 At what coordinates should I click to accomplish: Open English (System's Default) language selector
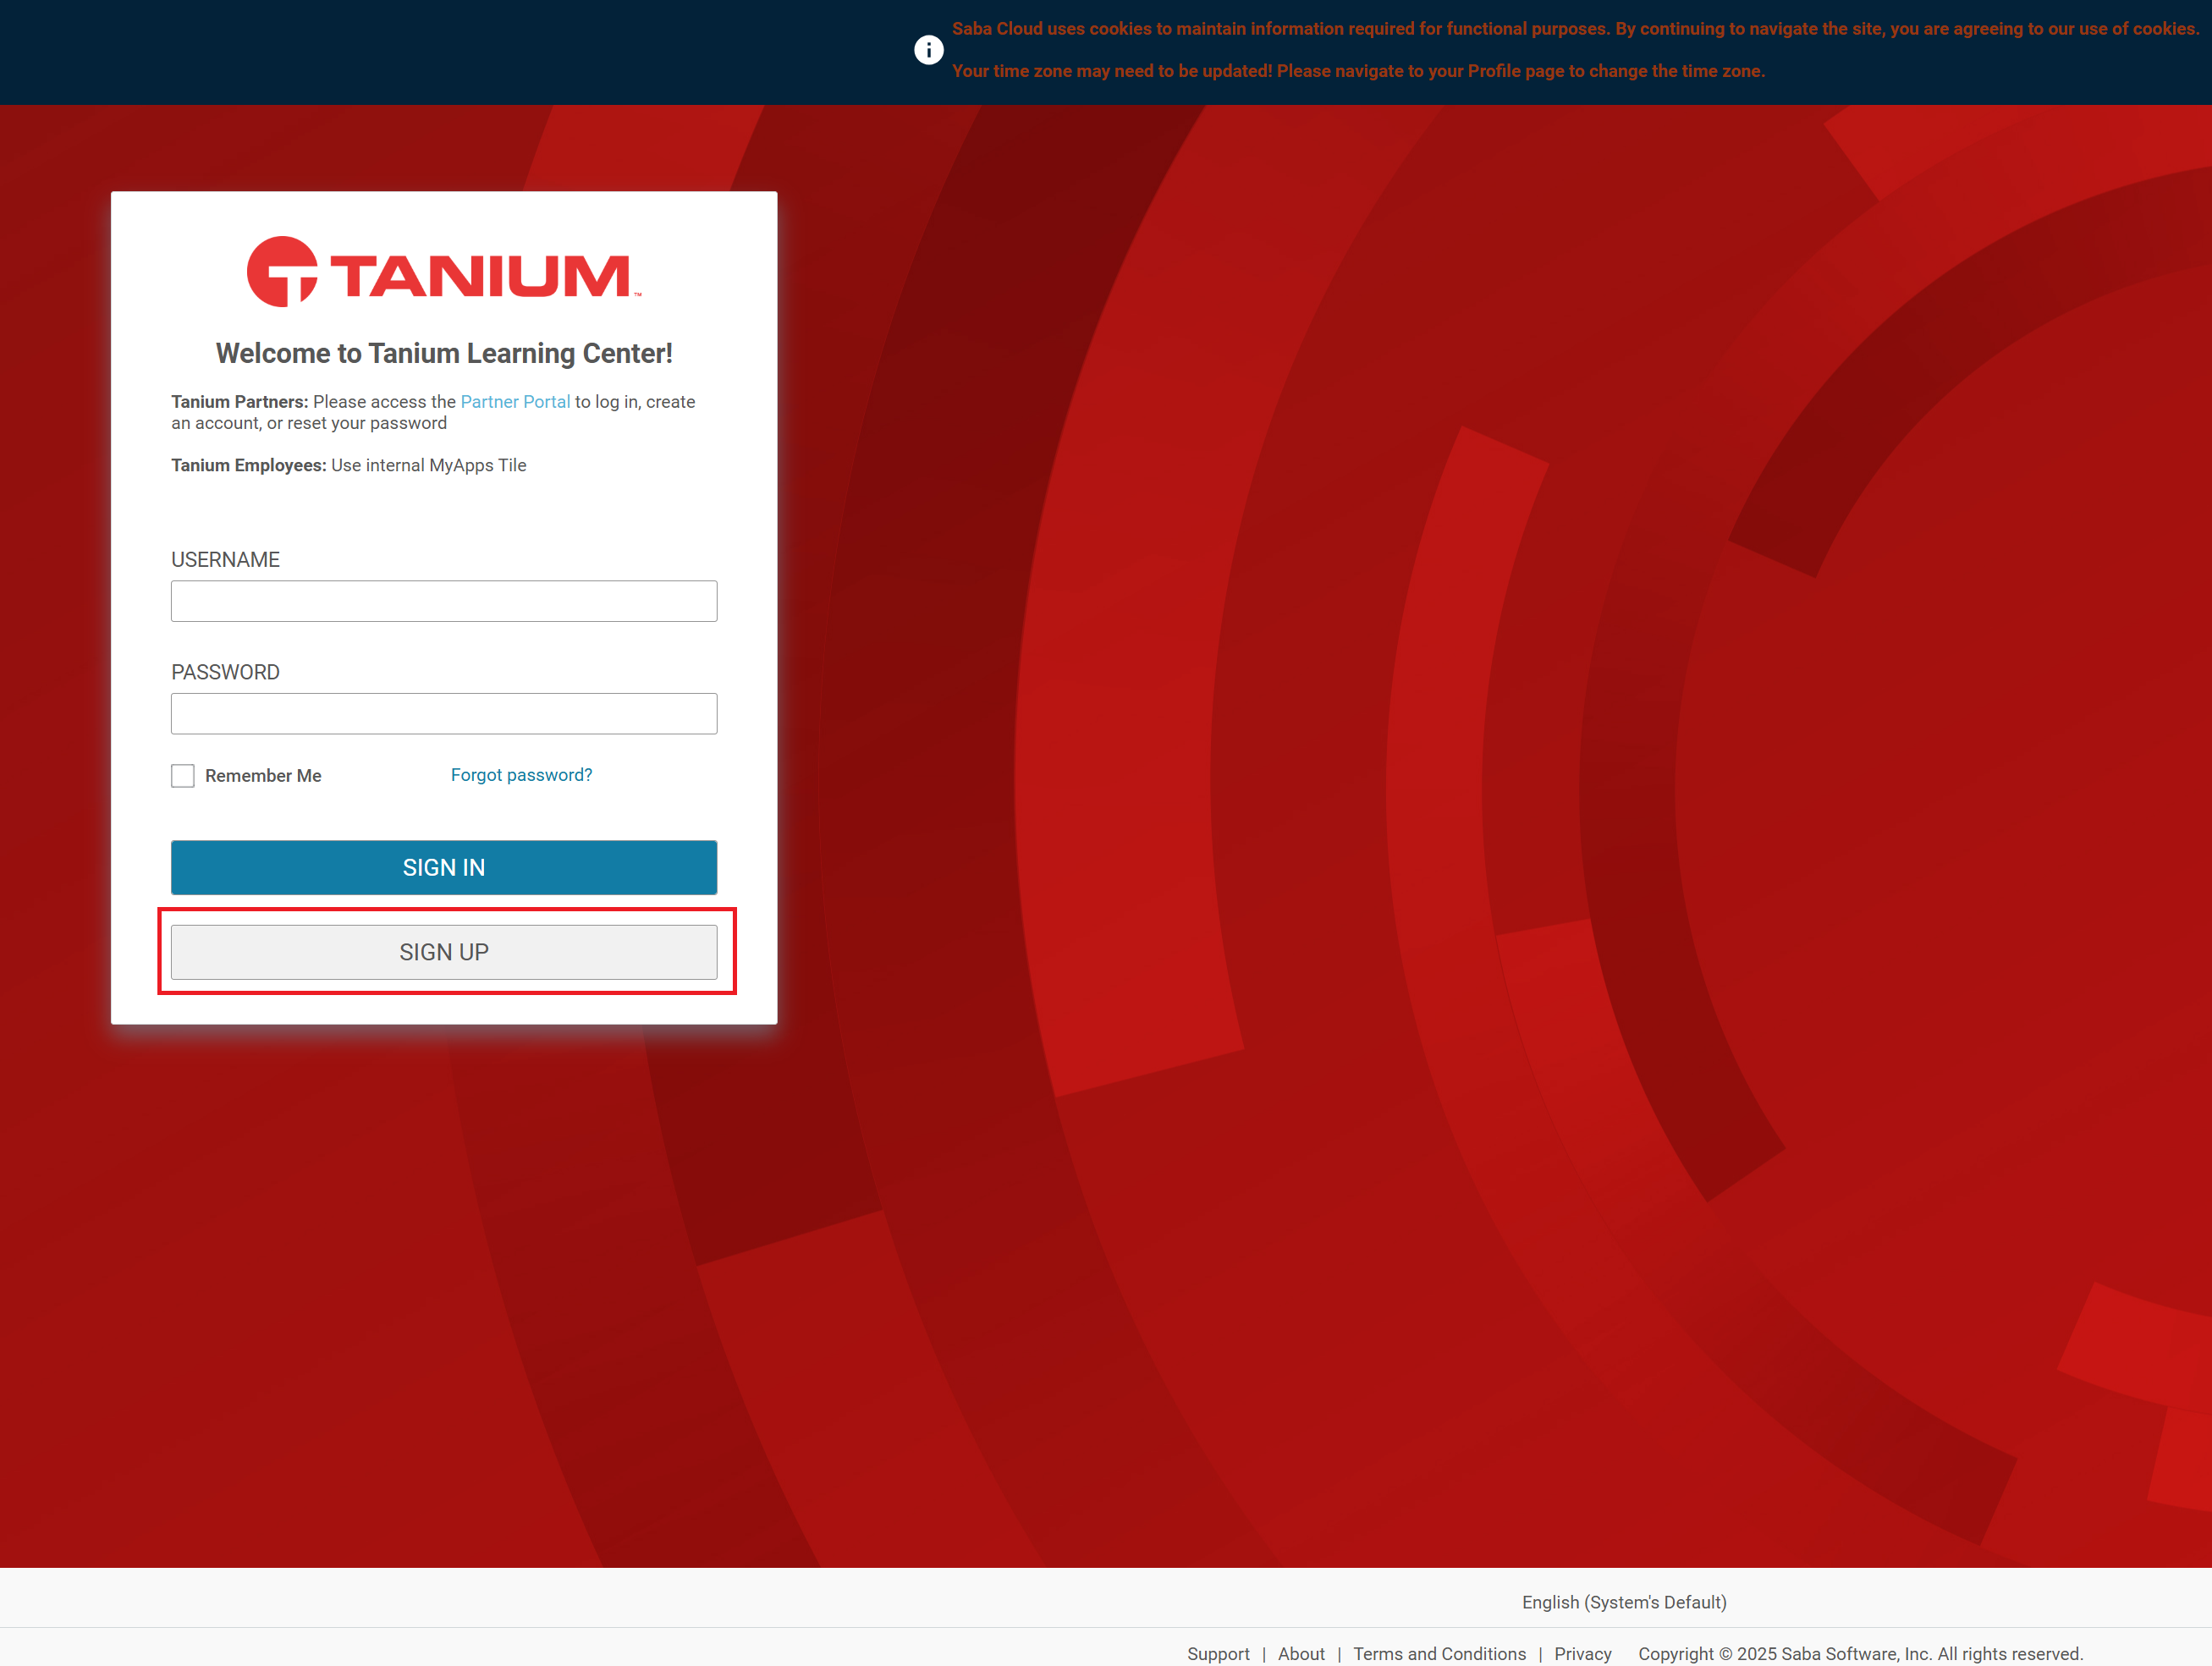[1624, 1602]
